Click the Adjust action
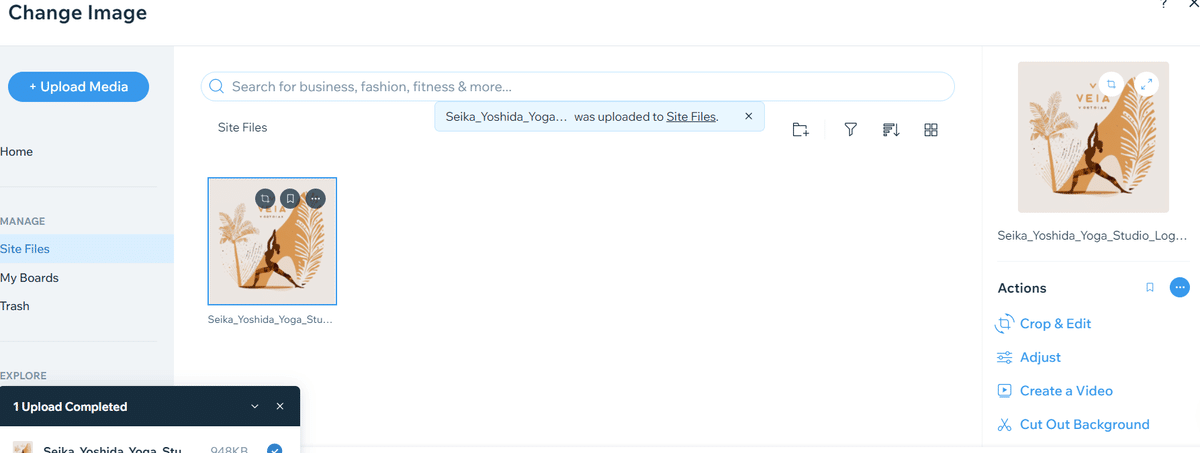Image resolution: width=1200 pixels, height=453 pixels. pyautogui.click(x=1029, y=357)
